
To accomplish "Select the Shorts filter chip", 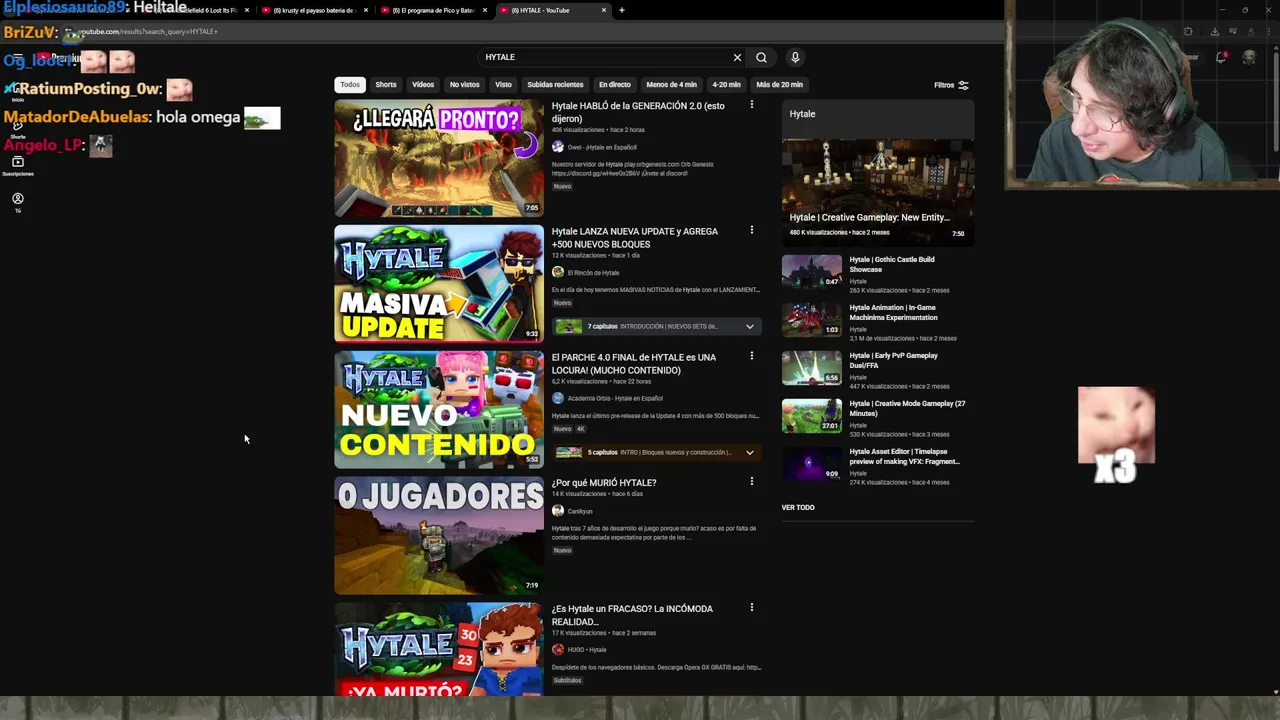I will coord(386,85).
